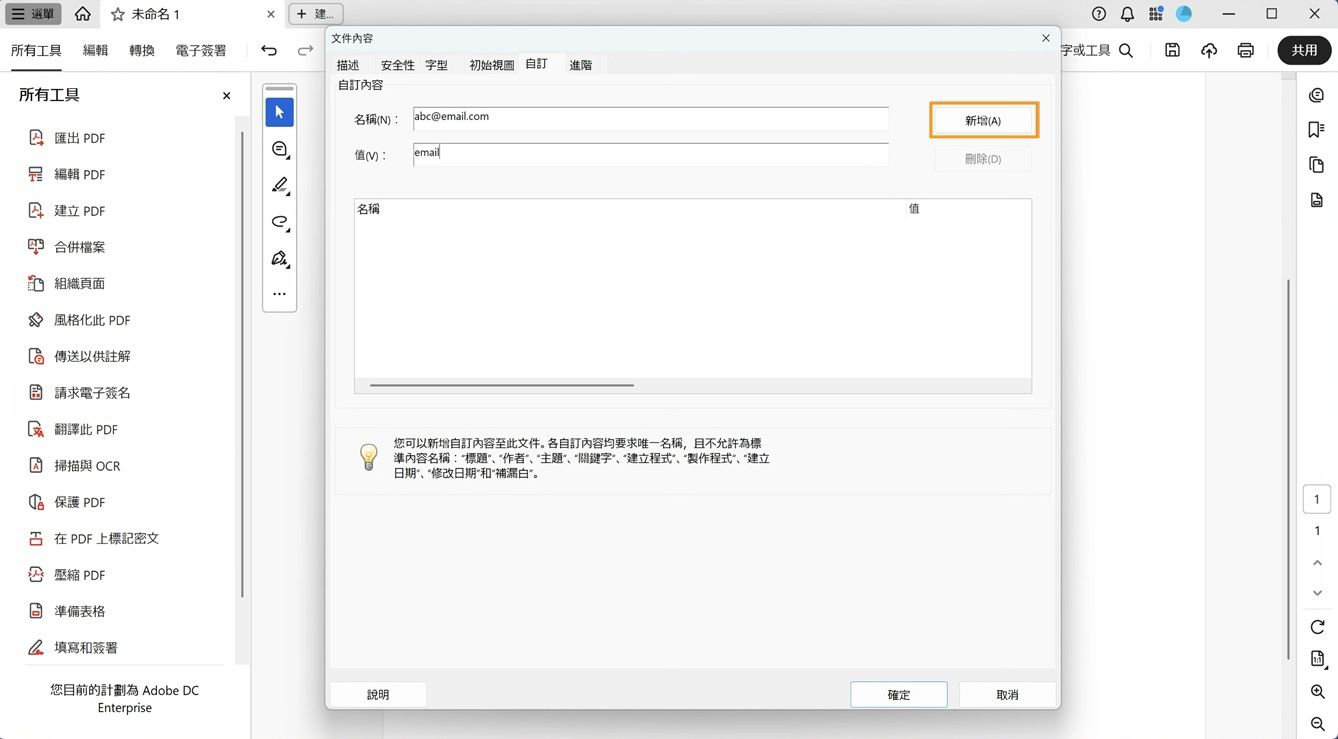The height and width of the screenshot is (739, 1338).
Task: Open the 選單 hamburger menu
Action: [34, 14]
